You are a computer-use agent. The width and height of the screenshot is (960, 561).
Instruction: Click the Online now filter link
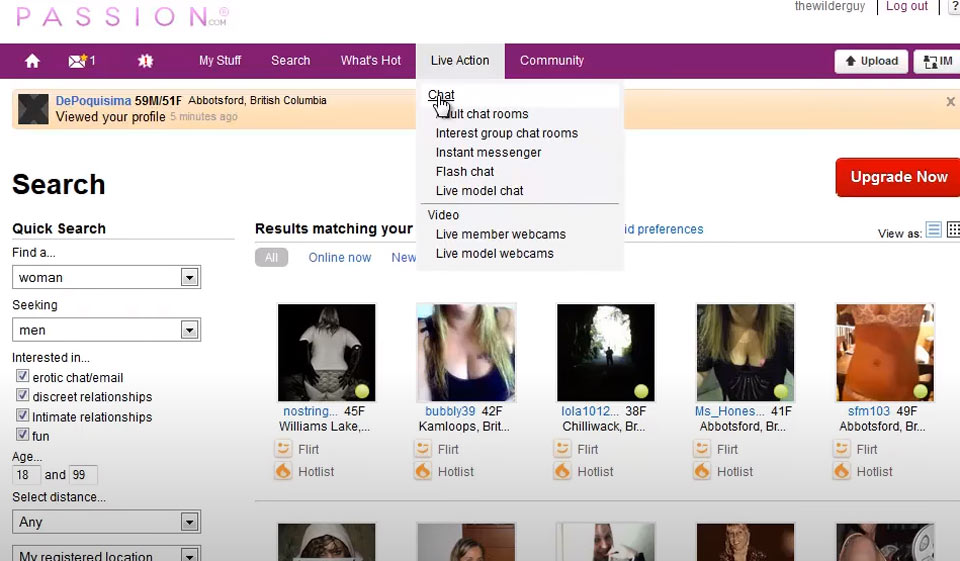(x=339, y=257)
